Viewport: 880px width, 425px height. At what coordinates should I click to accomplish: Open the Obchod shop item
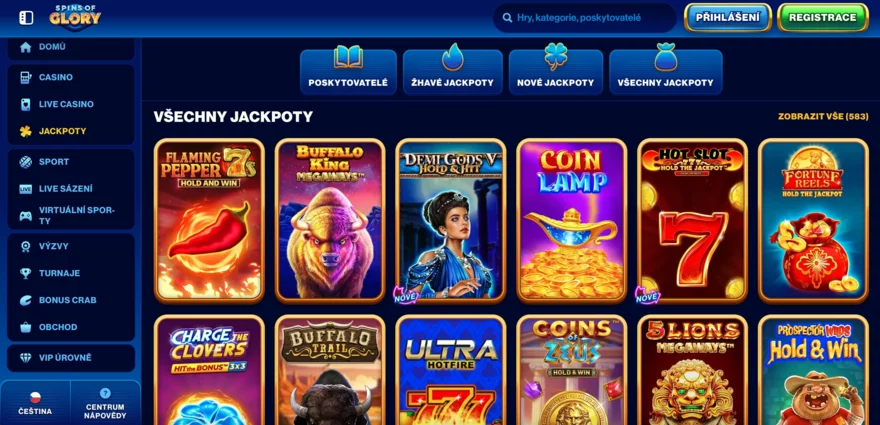pyautogui.click(x=71, y=327)
